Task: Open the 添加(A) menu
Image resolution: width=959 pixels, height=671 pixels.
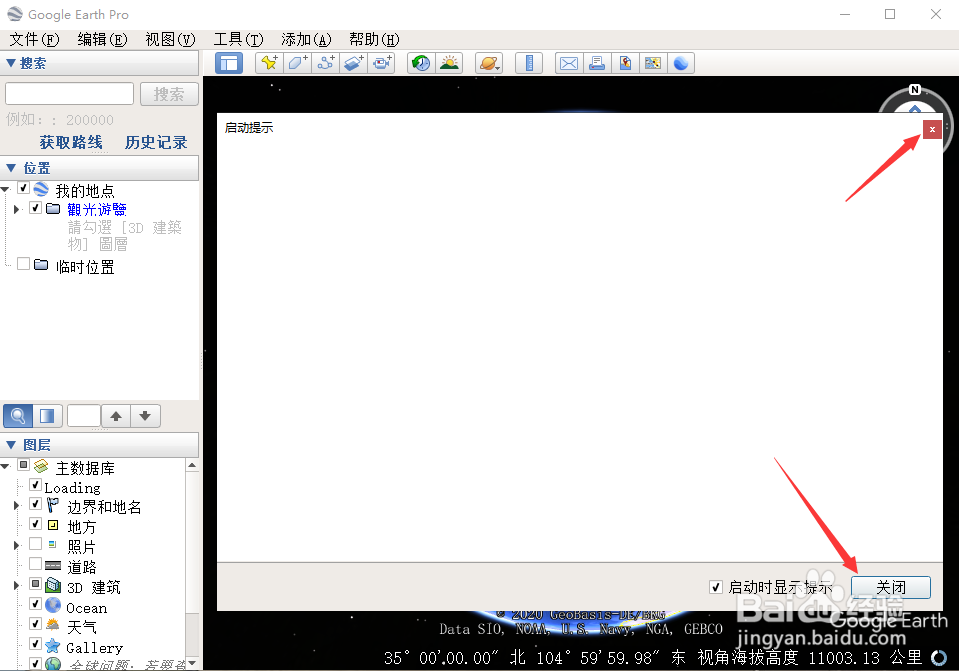Action: [x=306, y=40]
